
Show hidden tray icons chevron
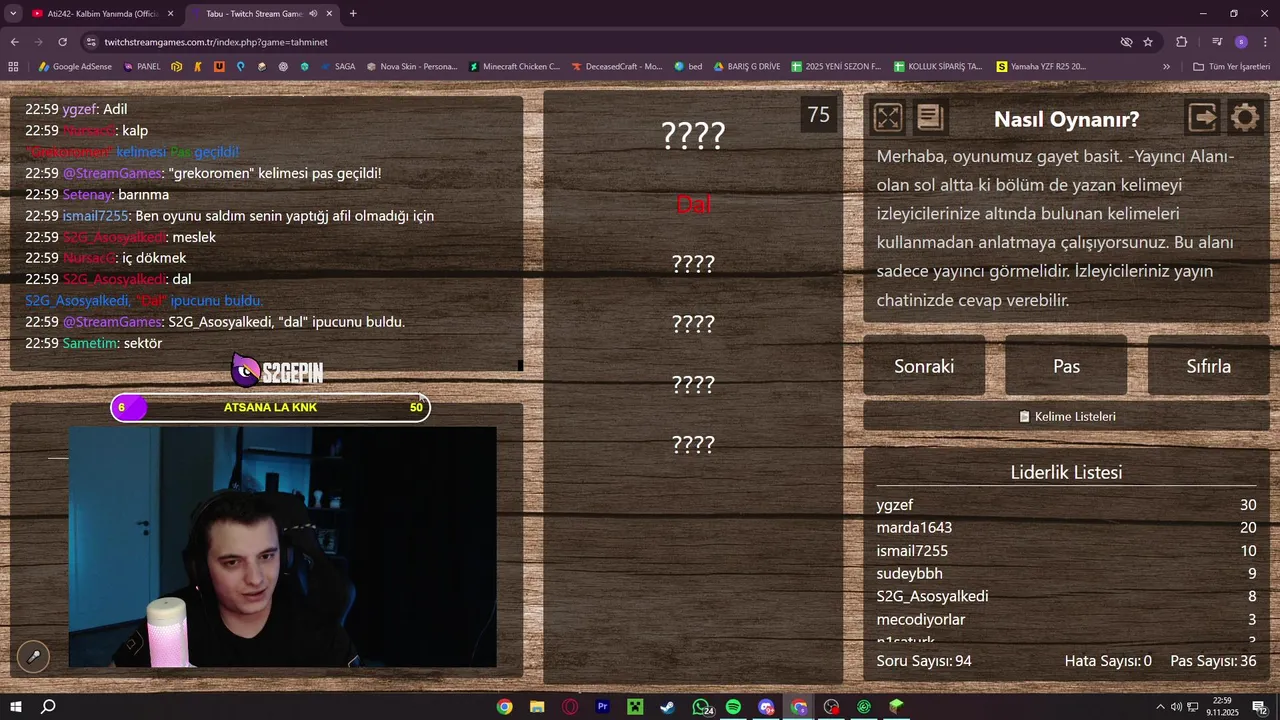click(1160, 707)
